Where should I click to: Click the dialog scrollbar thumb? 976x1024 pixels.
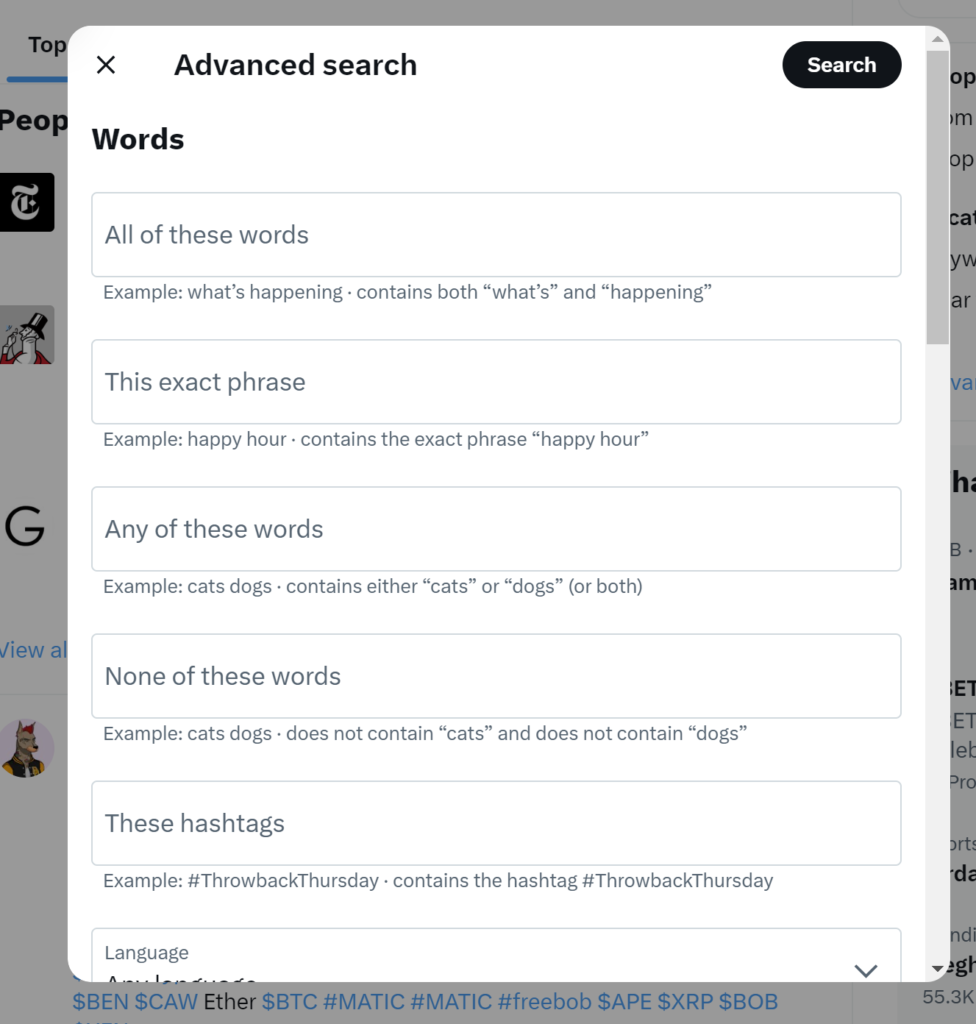[937, 197]
